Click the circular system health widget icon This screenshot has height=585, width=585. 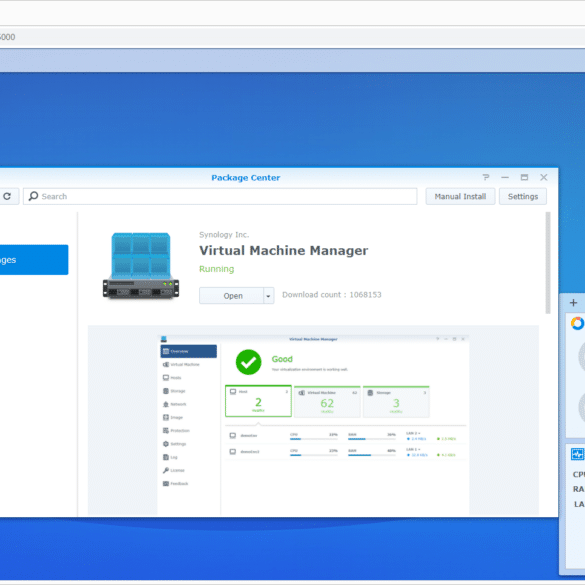577,323
